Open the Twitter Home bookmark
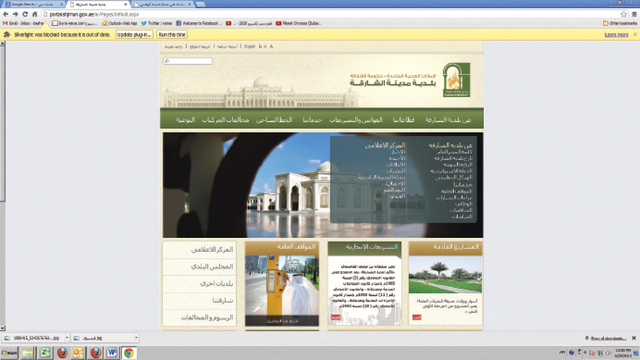Image resolution: width=640 pixels, height=360 pixels. [156, 24]
